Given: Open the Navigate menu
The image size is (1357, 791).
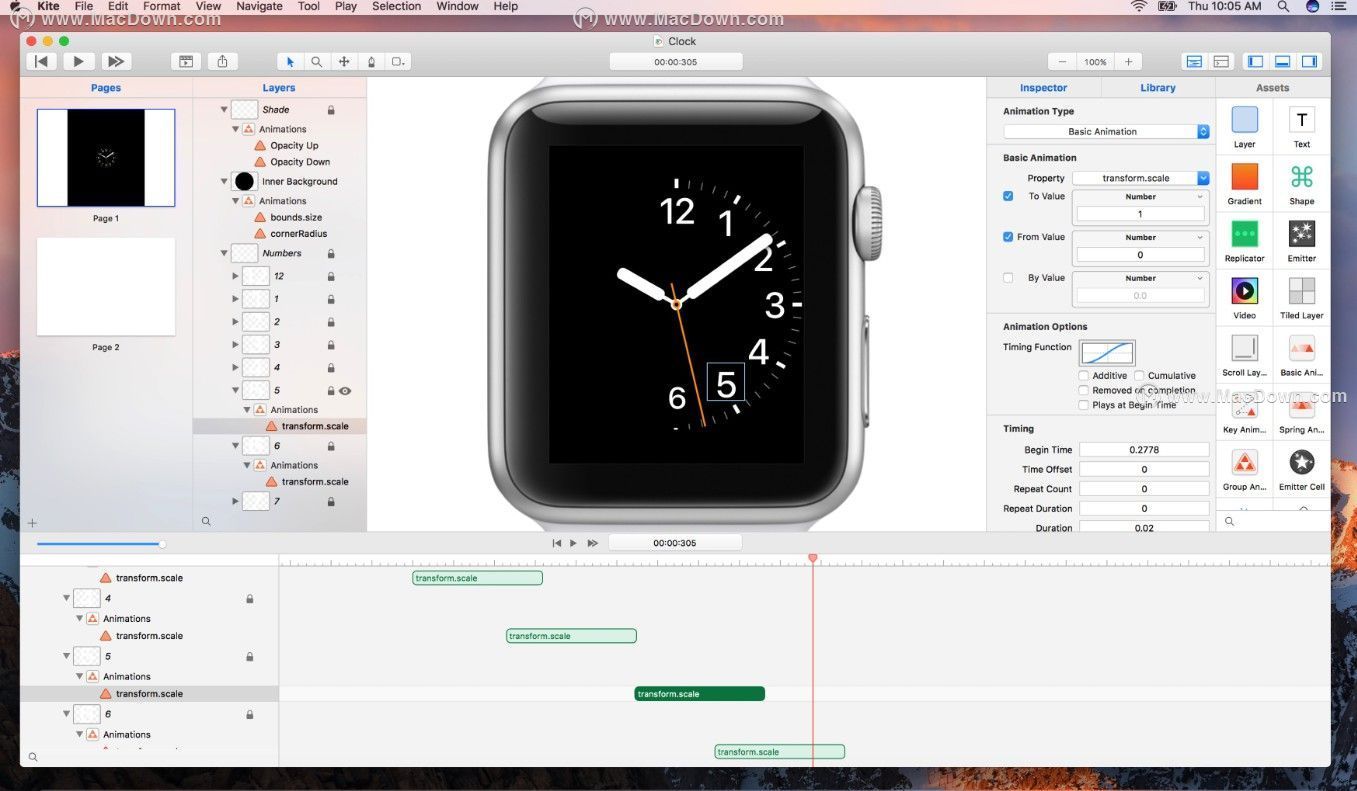Looking at the screenshot, I should 259,6.
